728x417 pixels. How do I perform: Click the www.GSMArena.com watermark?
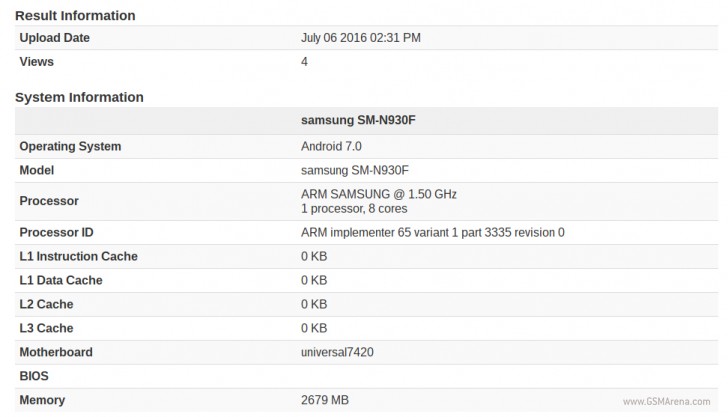[667, 402]
